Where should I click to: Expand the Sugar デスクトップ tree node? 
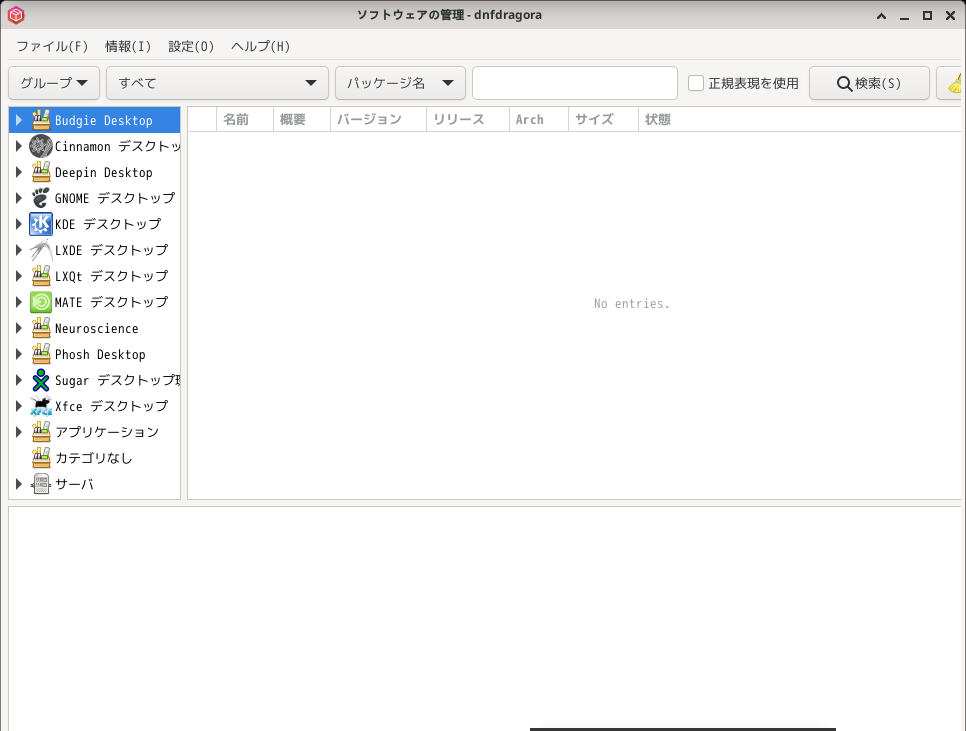18,380
